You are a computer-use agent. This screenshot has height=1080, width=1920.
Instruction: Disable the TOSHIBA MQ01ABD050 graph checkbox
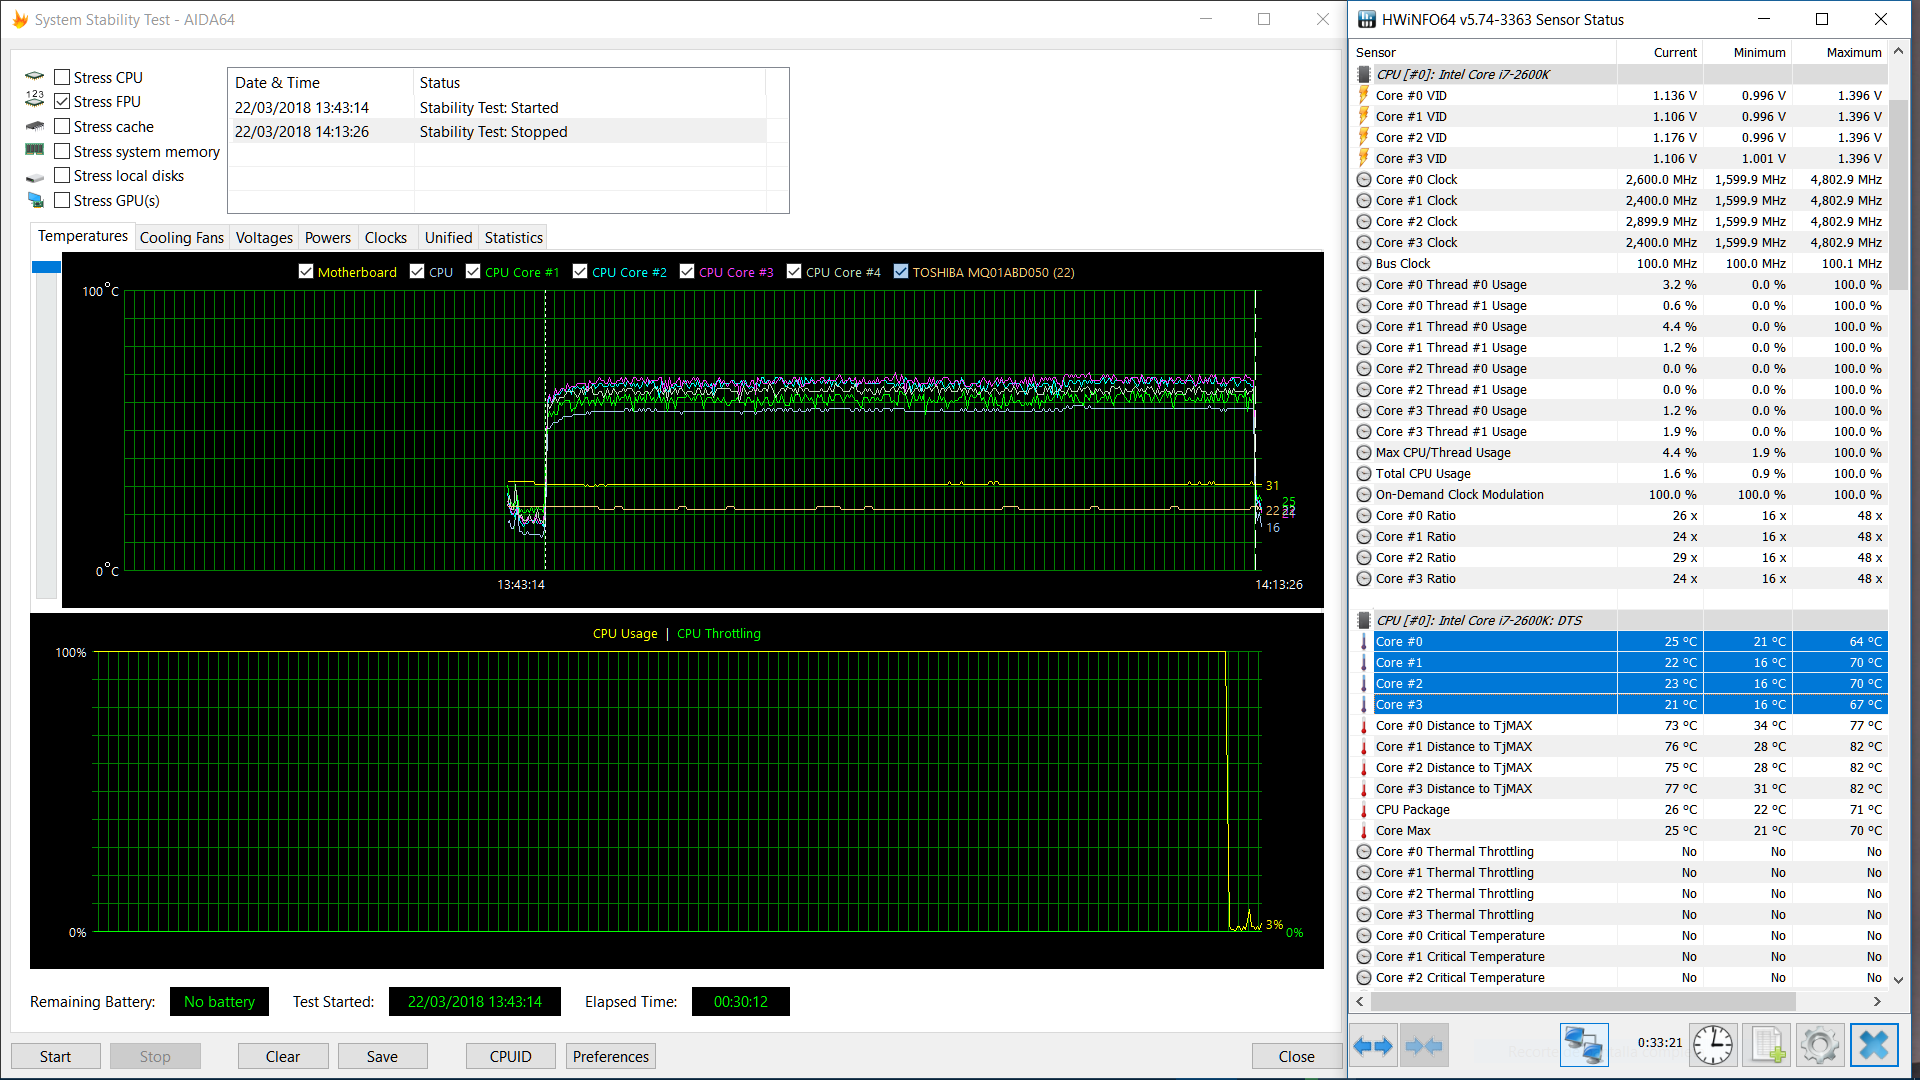901,272
